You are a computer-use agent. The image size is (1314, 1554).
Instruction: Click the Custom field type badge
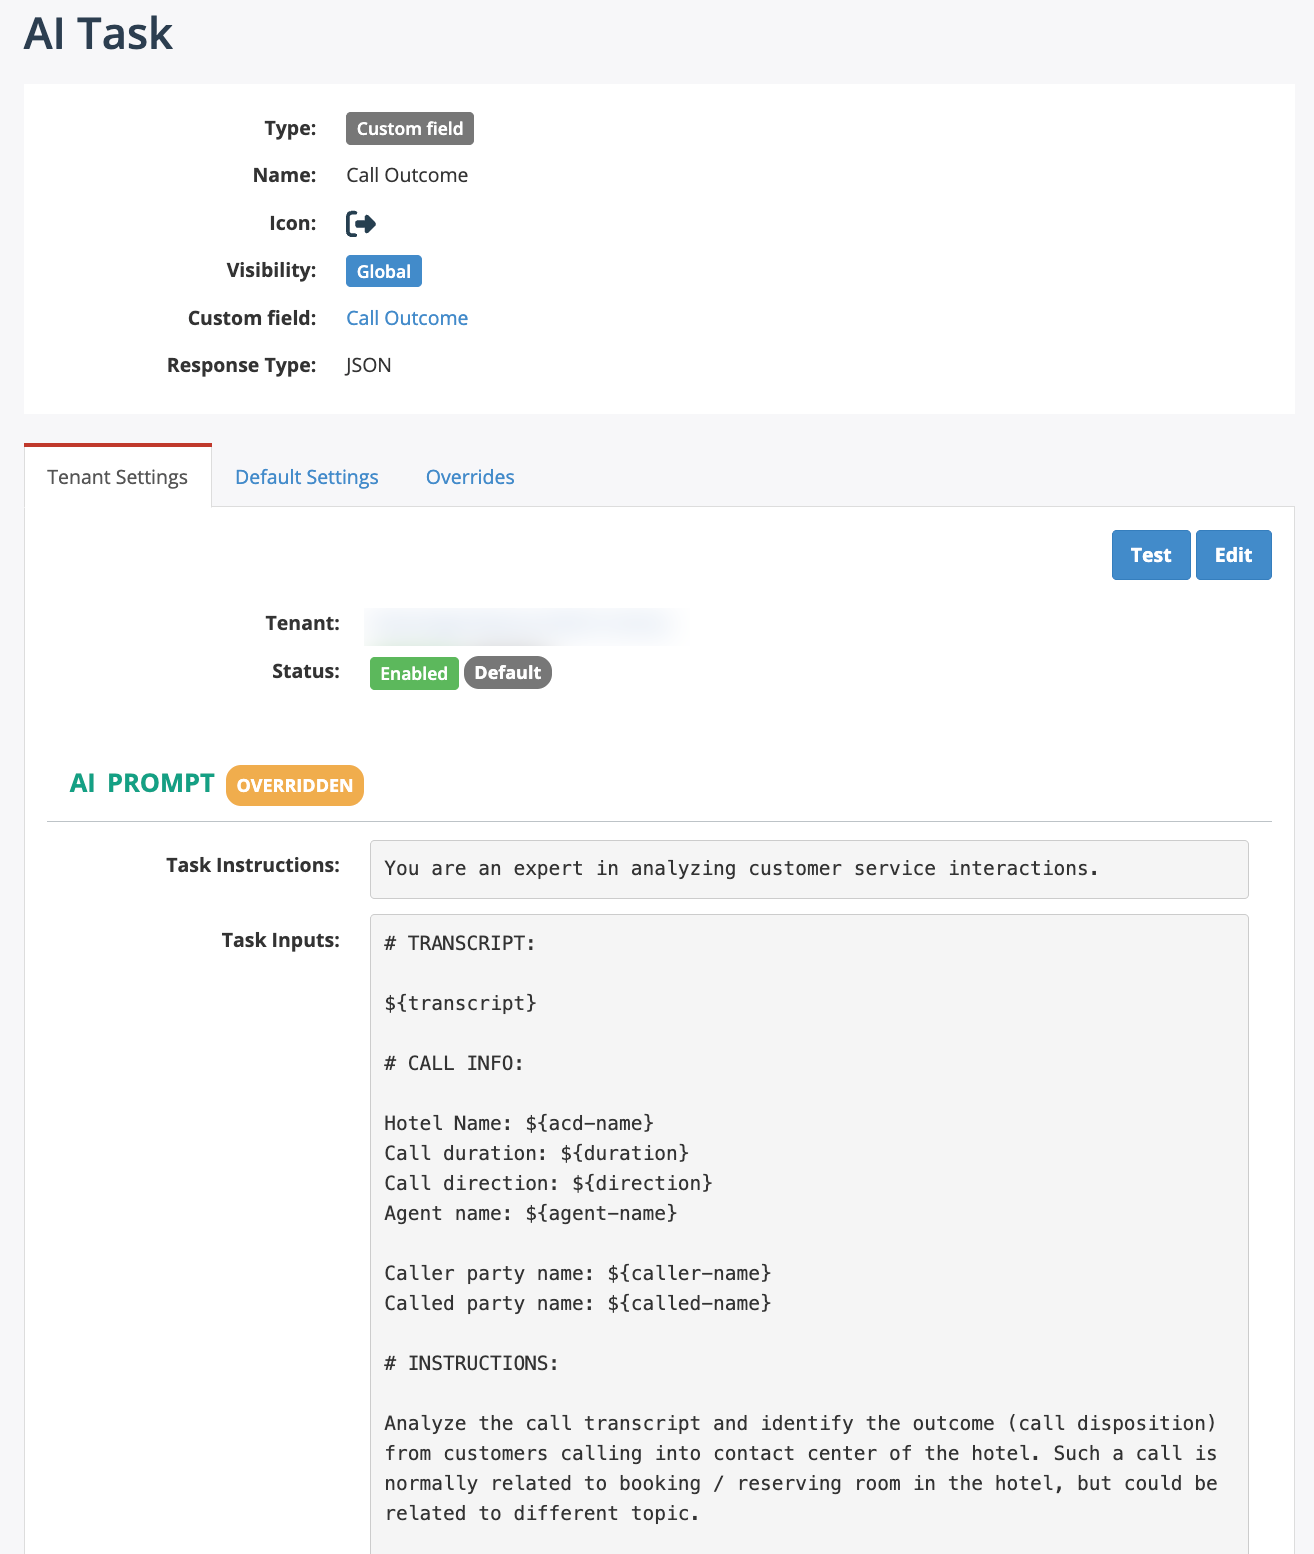coord(410,129)
